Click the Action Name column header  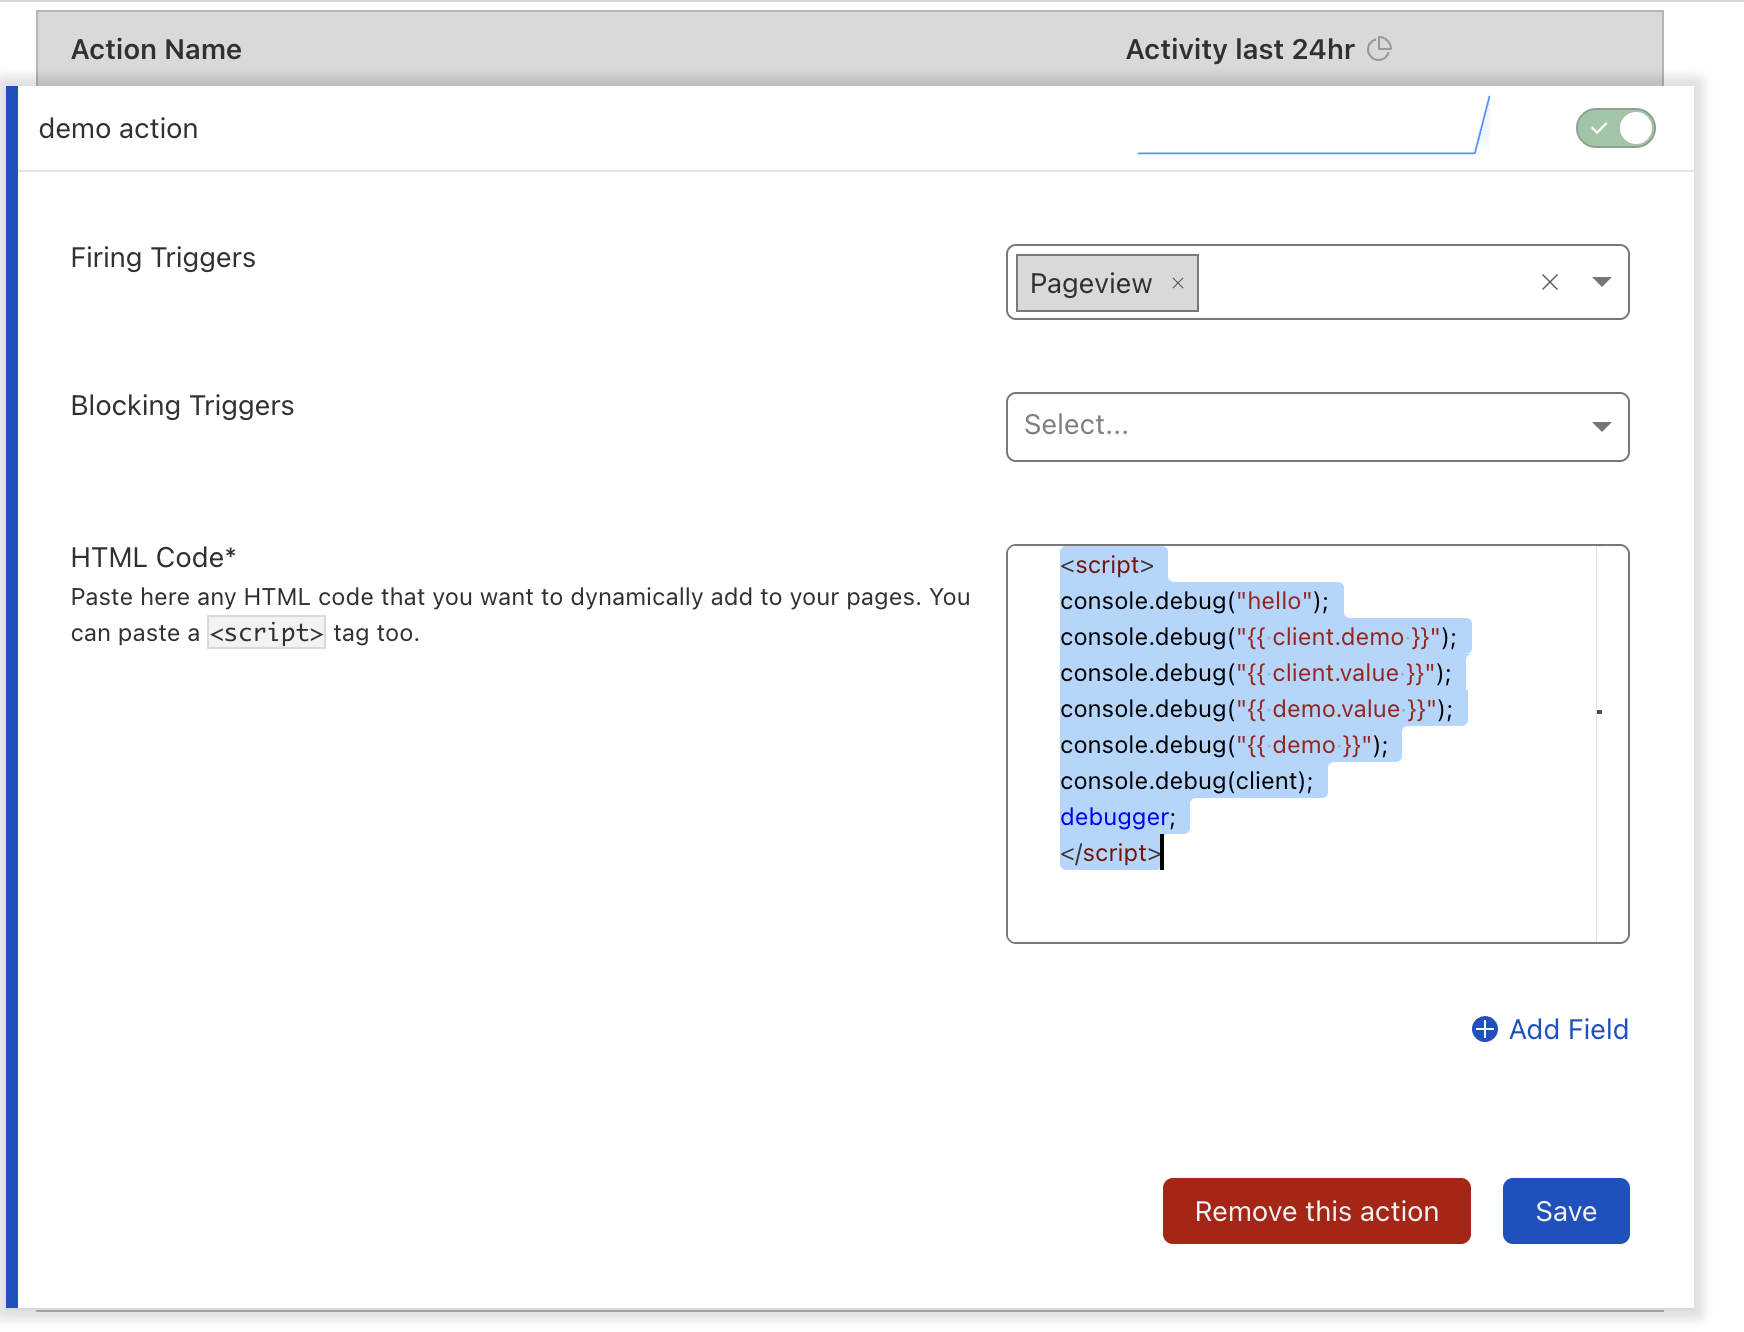tap(156, 48)
